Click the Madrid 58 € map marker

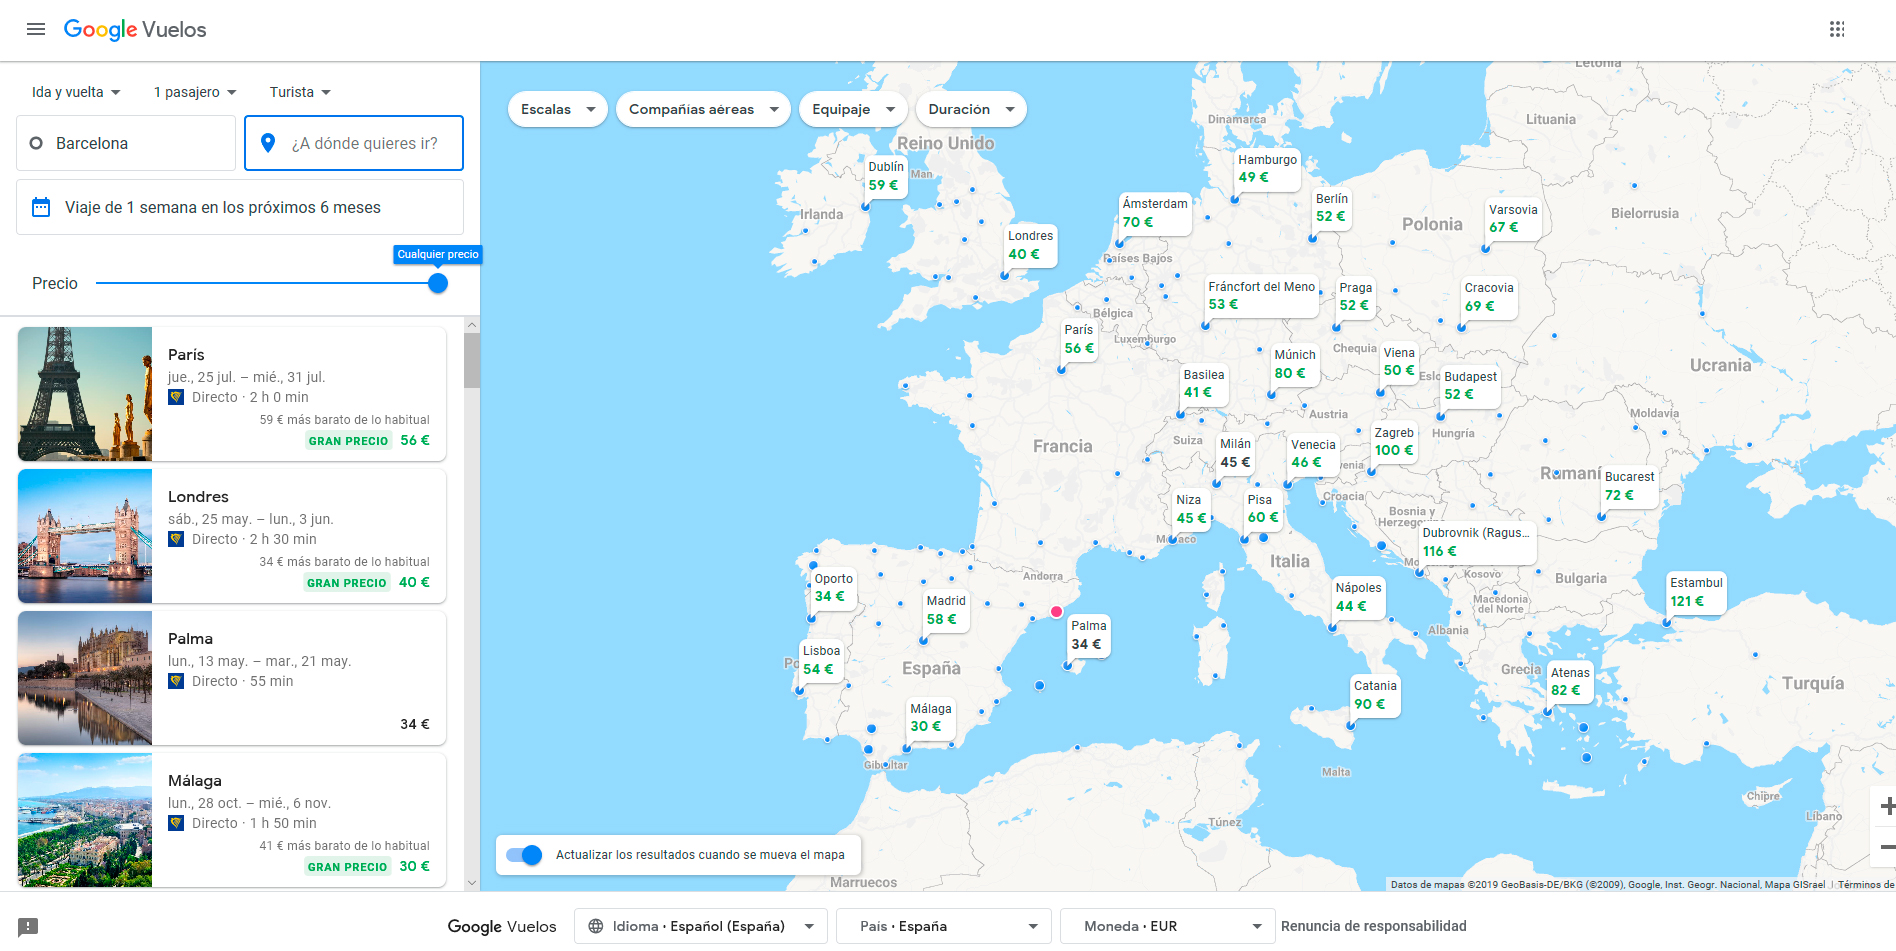tap(946, 611)
